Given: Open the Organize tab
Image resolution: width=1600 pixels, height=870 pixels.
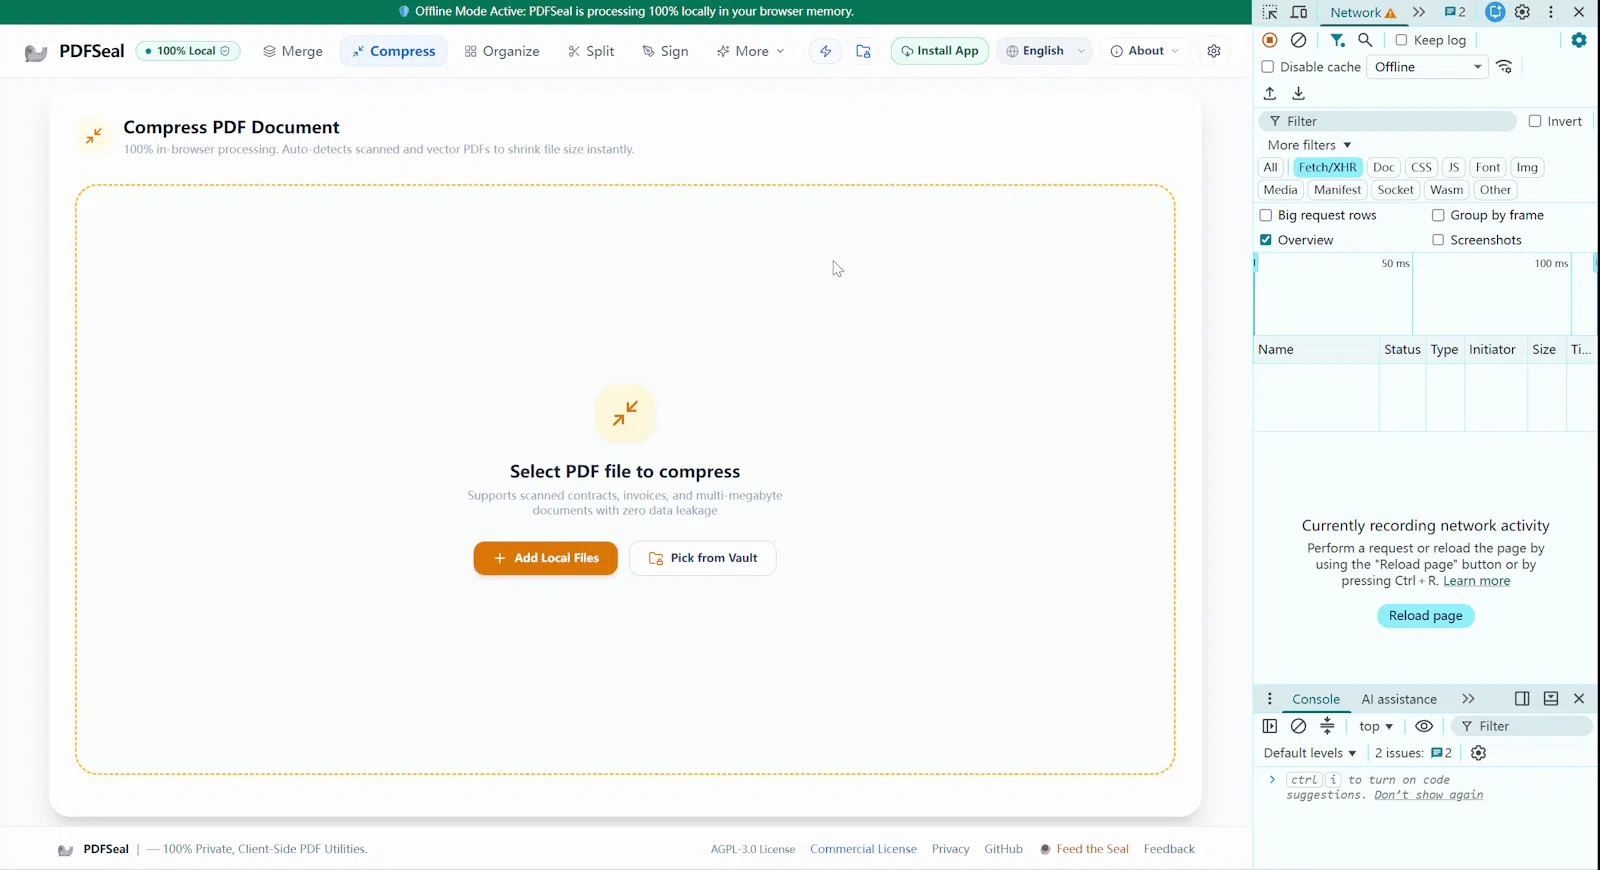Looking at the screenshot, I should pos(502,51).
